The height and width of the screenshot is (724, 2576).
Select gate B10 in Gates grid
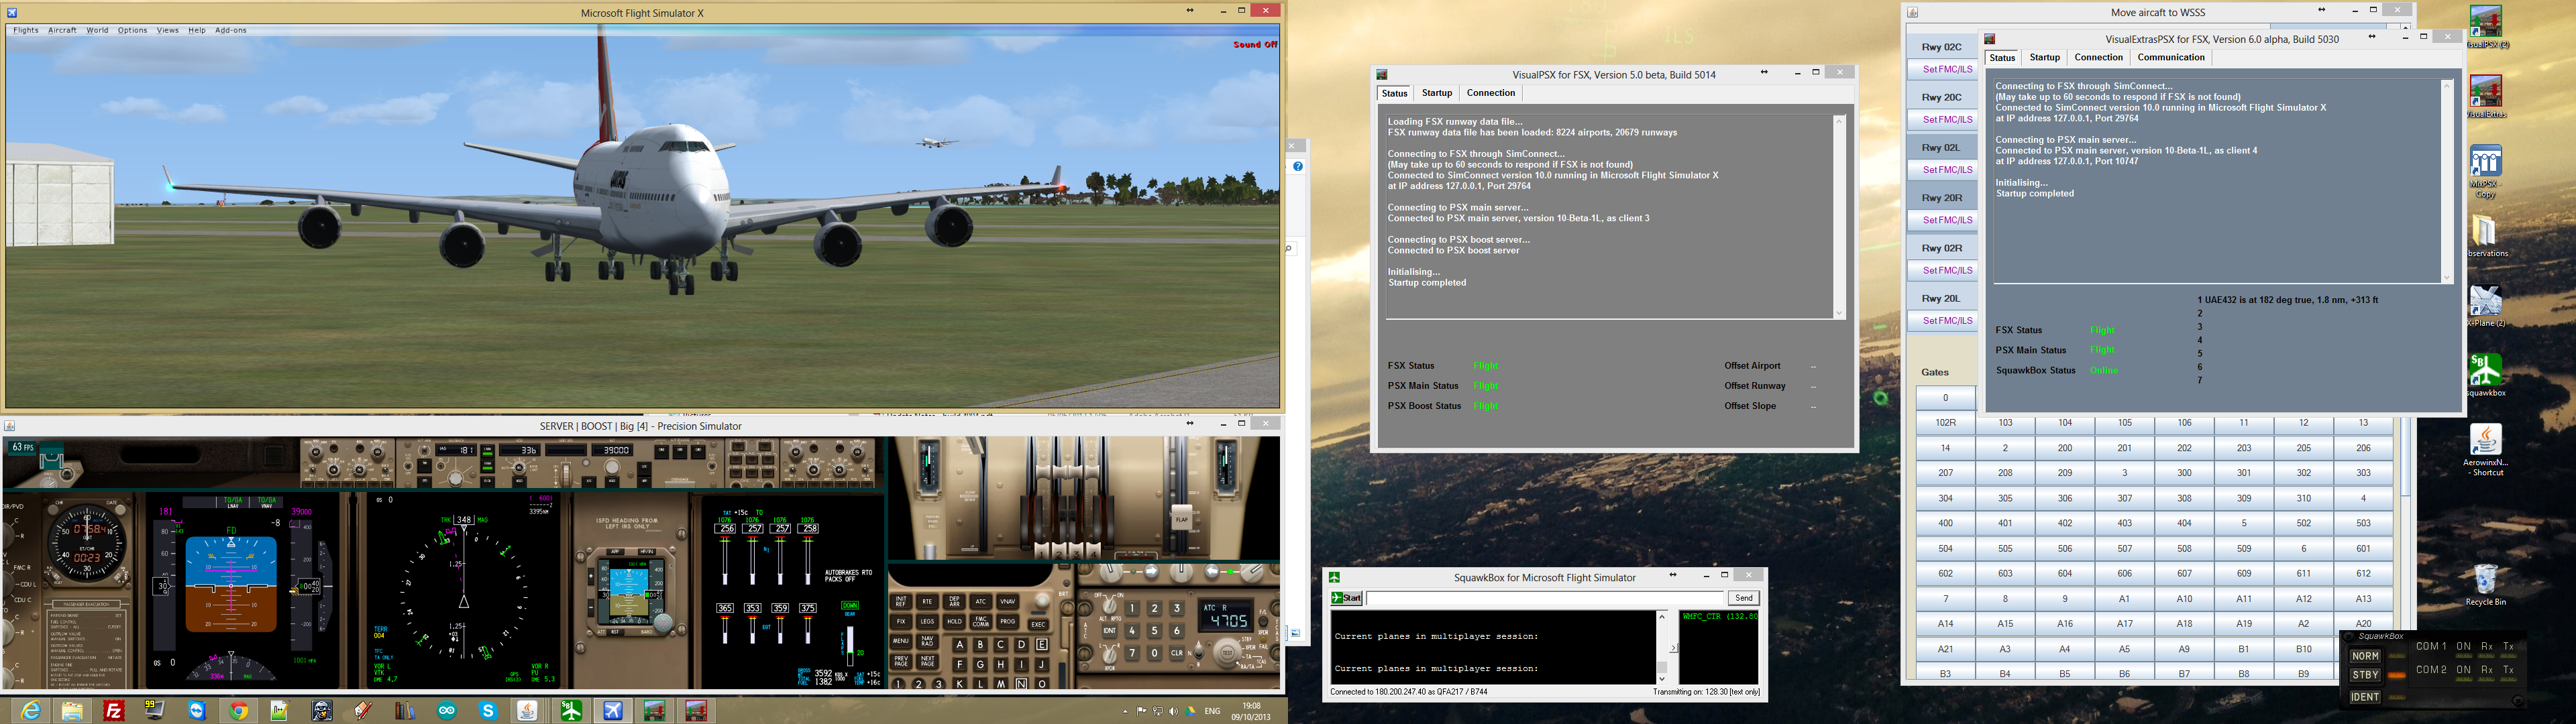[2303, 649]
